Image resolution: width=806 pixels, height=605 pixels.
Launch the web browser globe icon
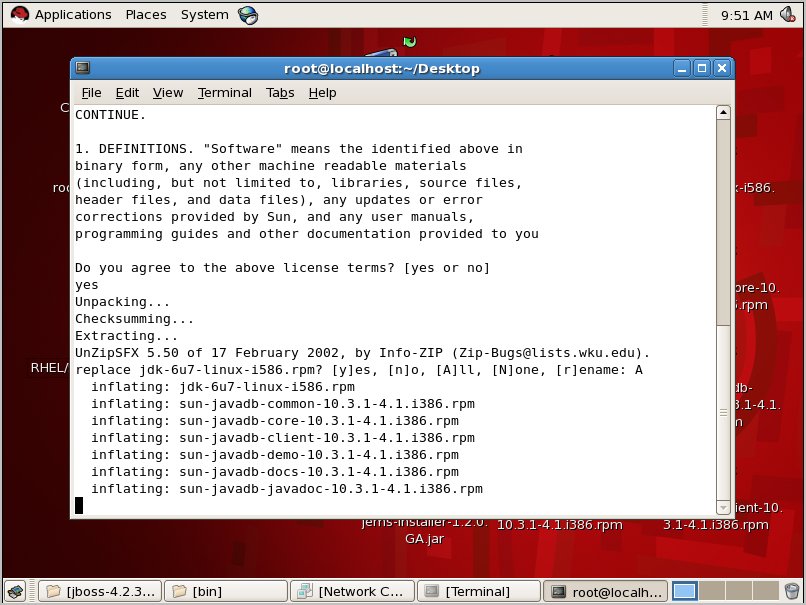click(x=248, y=15)
